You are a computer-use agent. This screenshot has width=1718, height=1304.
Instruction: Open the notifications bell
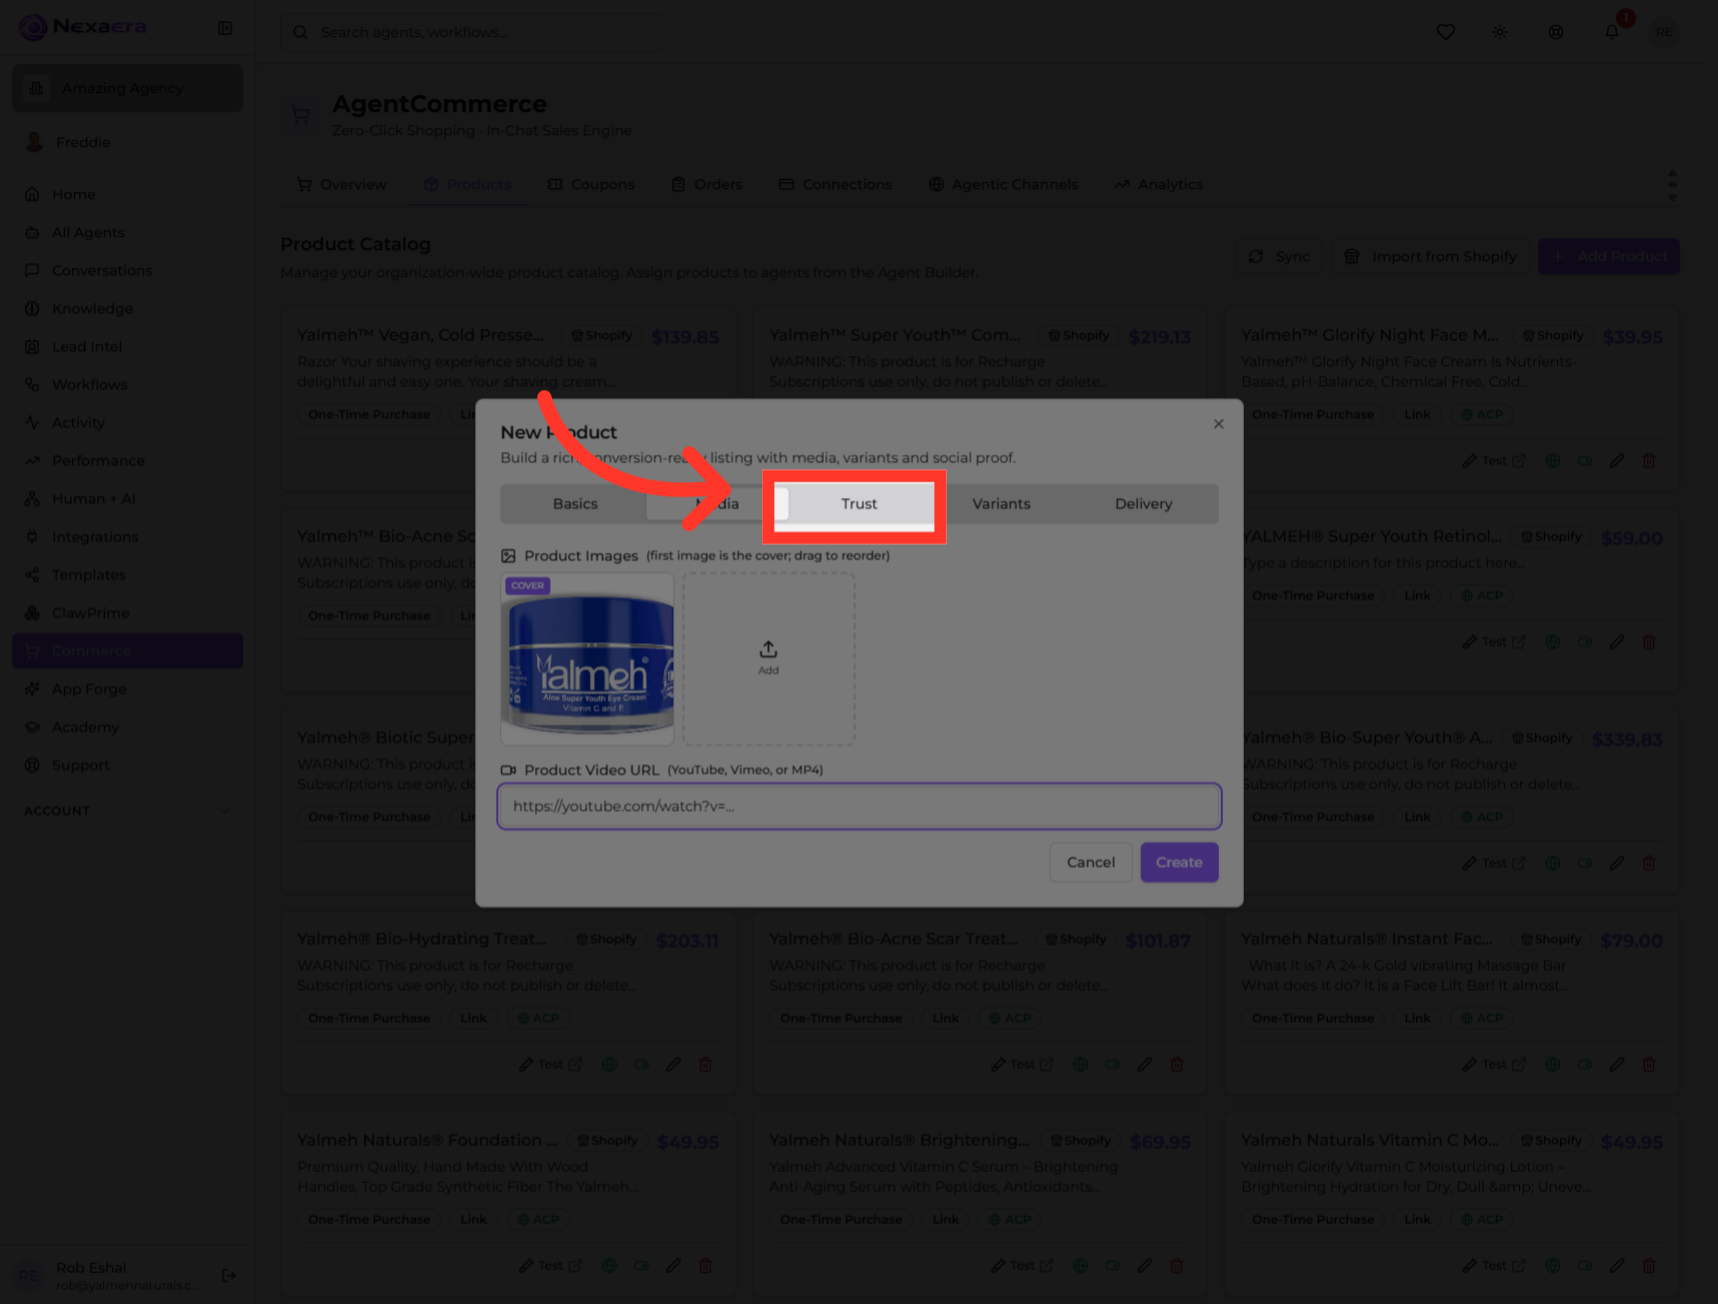1612,32
